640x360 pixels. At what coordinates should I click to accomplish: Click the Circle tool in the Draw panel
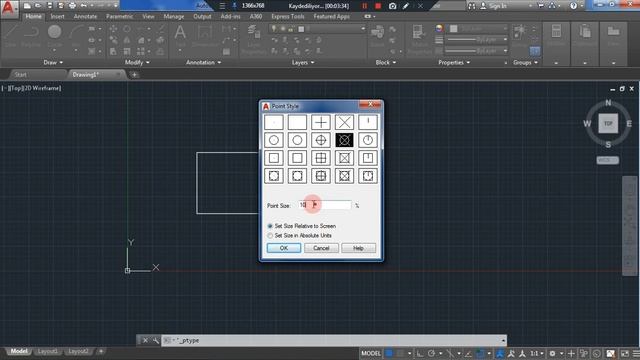54,33
